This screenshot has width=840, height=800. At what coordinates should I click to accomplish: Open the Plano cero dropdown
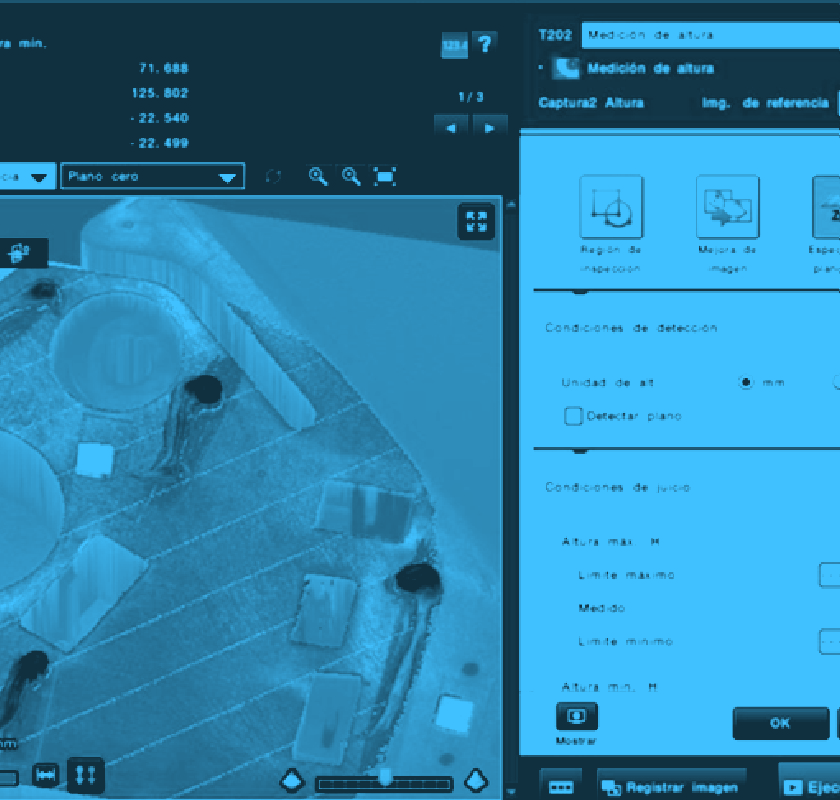pyautogui.click(x=152, y=177)
